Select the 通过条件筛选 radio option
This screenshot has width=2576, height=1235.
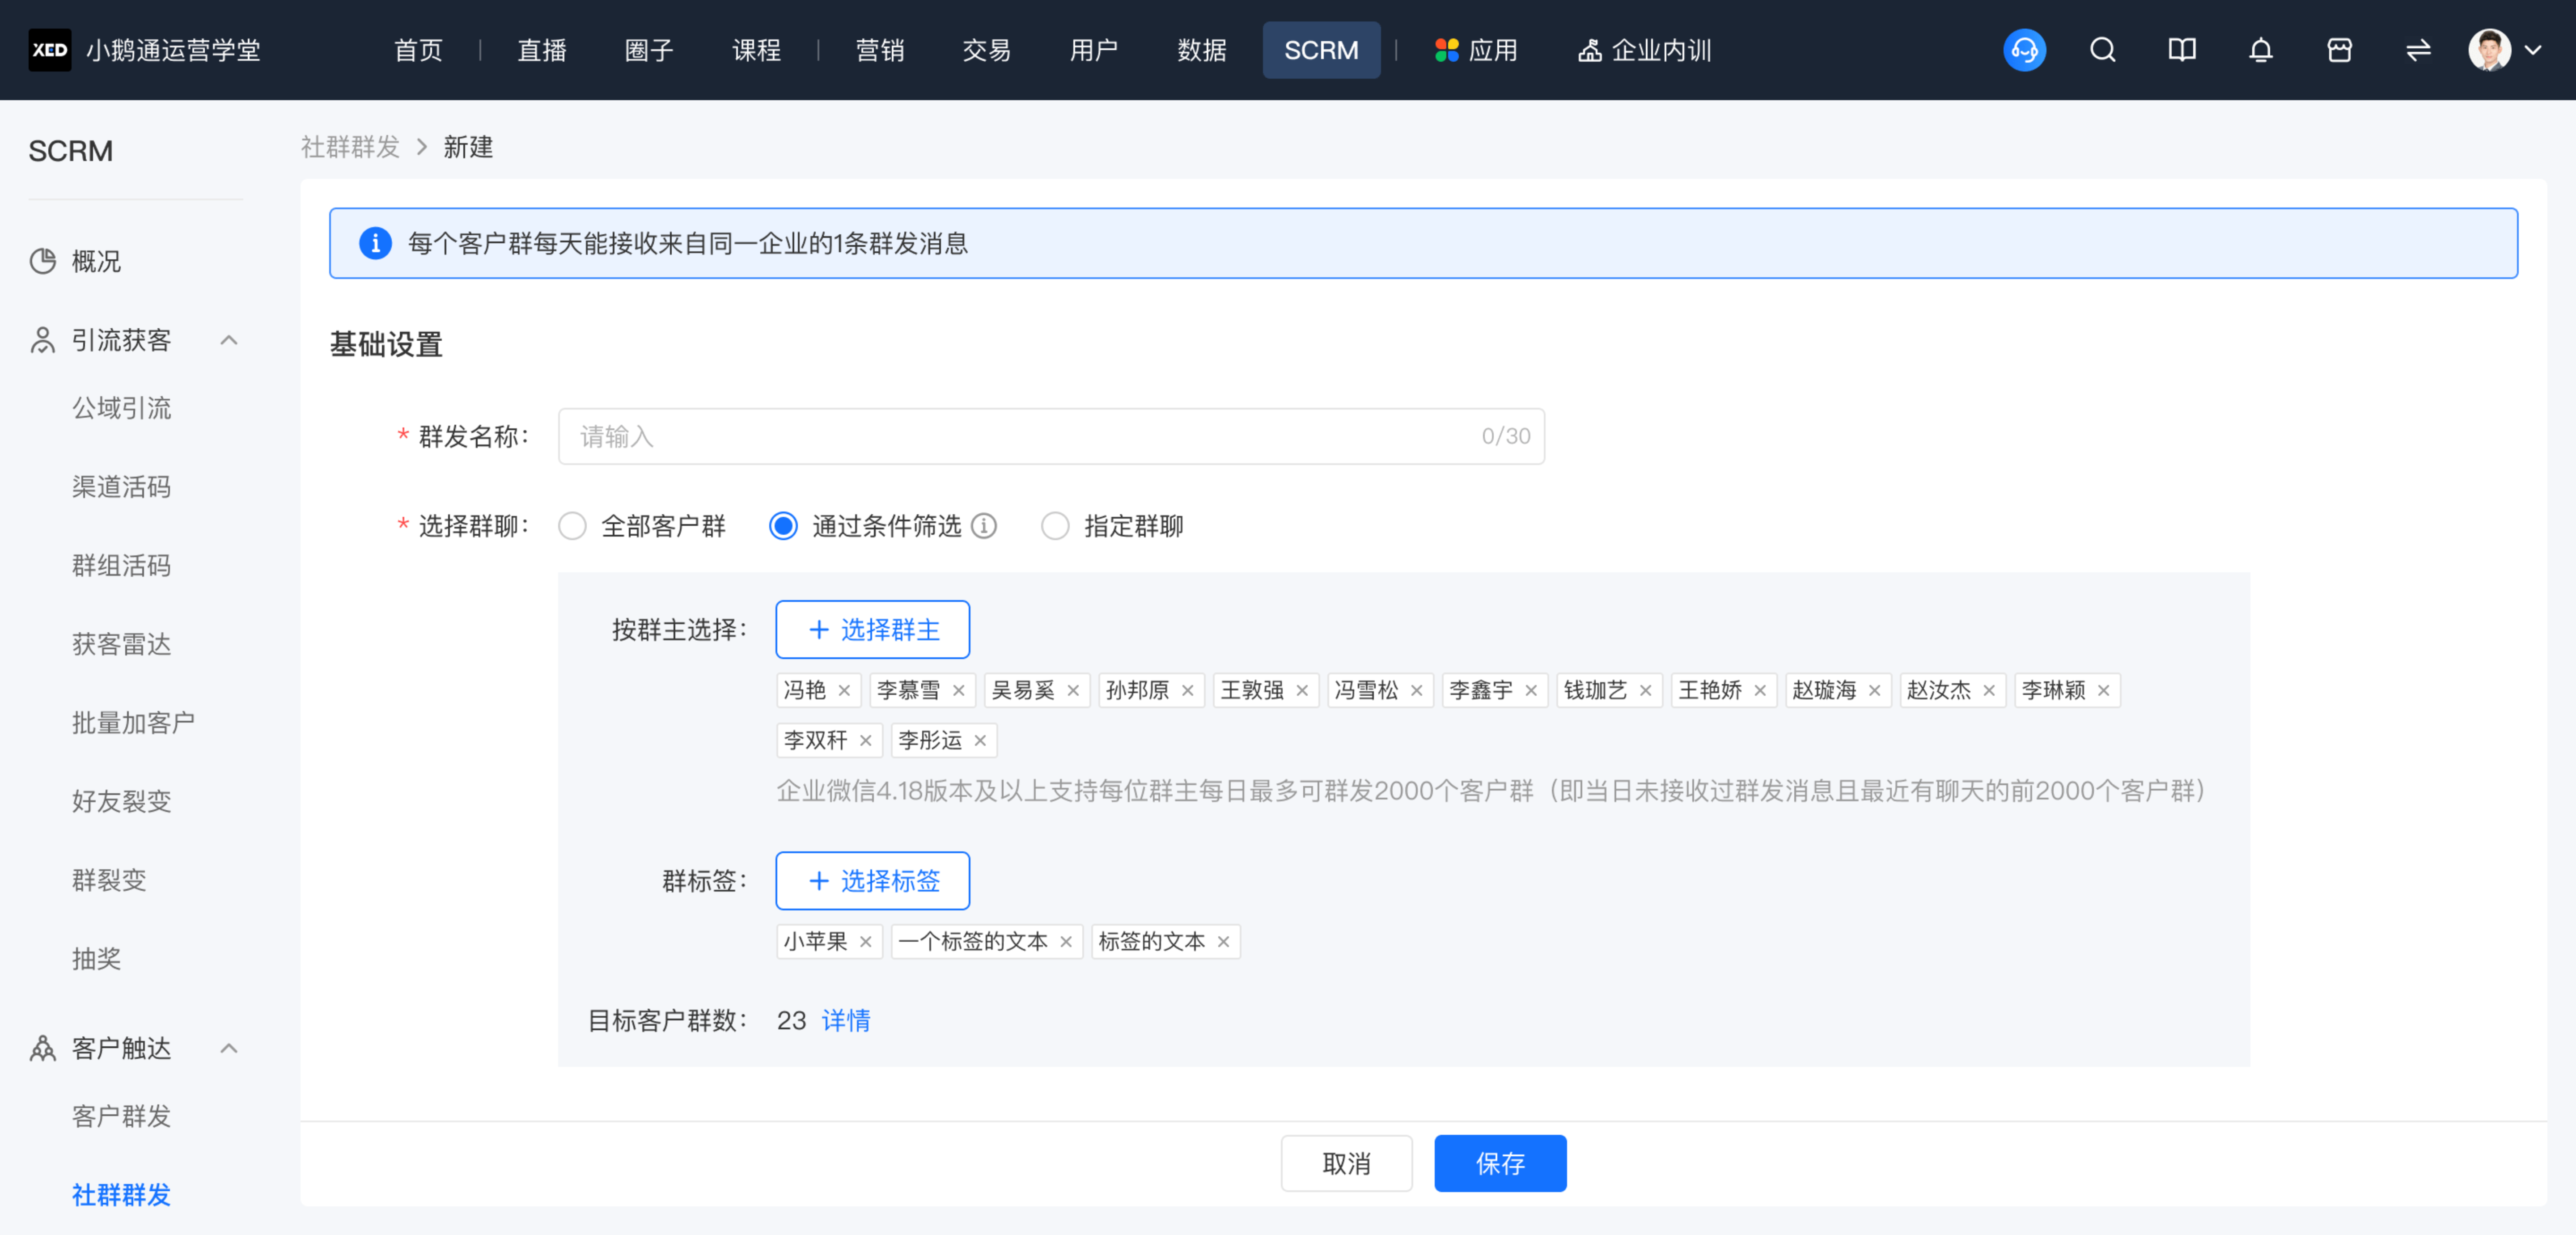(x=783, y=526)
